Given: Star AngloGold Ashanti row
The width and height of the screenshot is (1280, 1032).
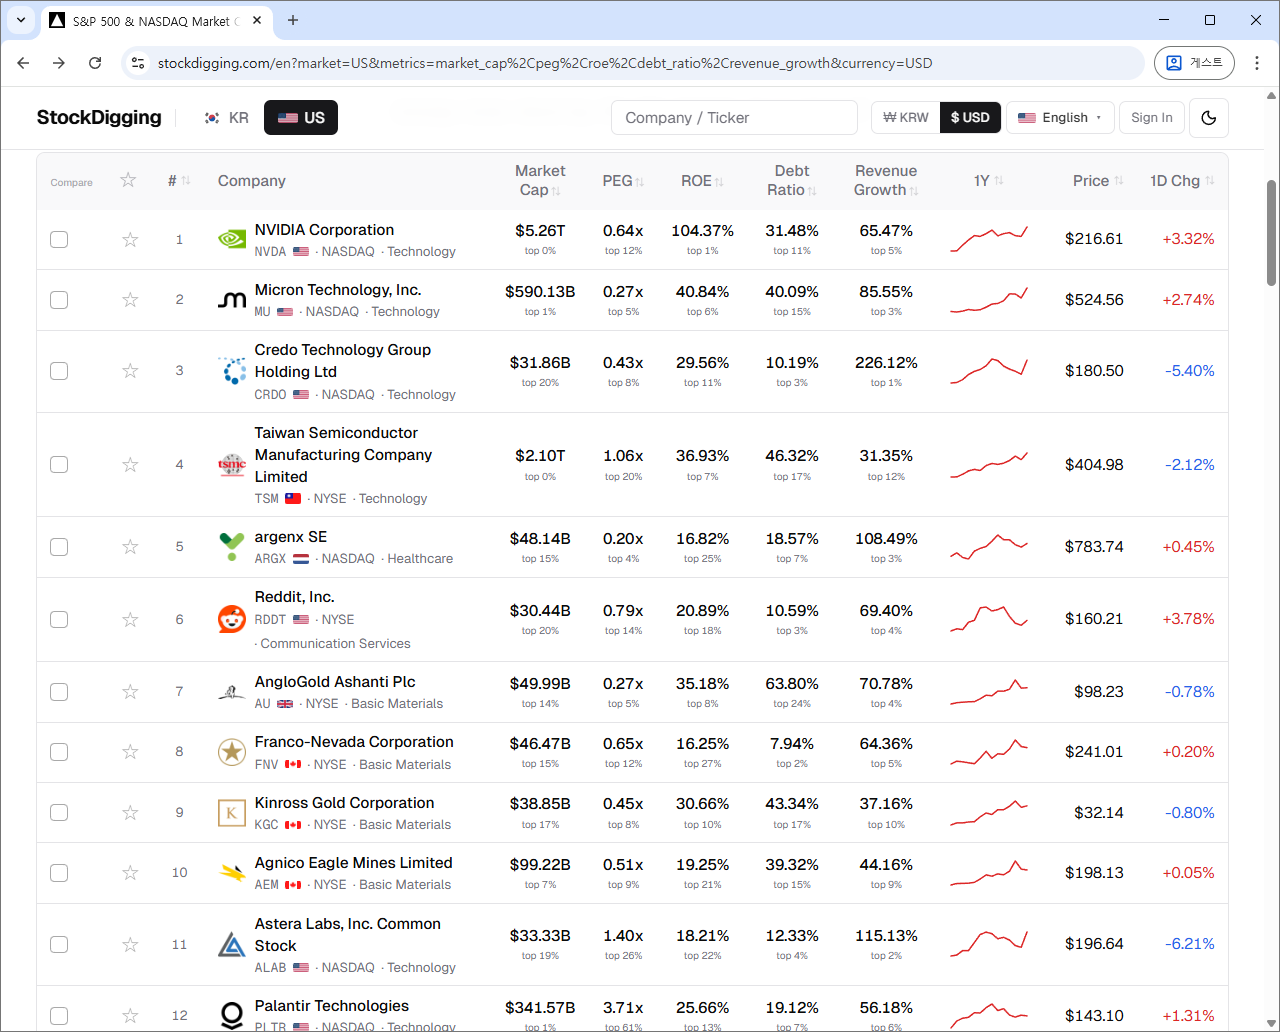Looking at the screenshot, I should click(x=130, y=692).
